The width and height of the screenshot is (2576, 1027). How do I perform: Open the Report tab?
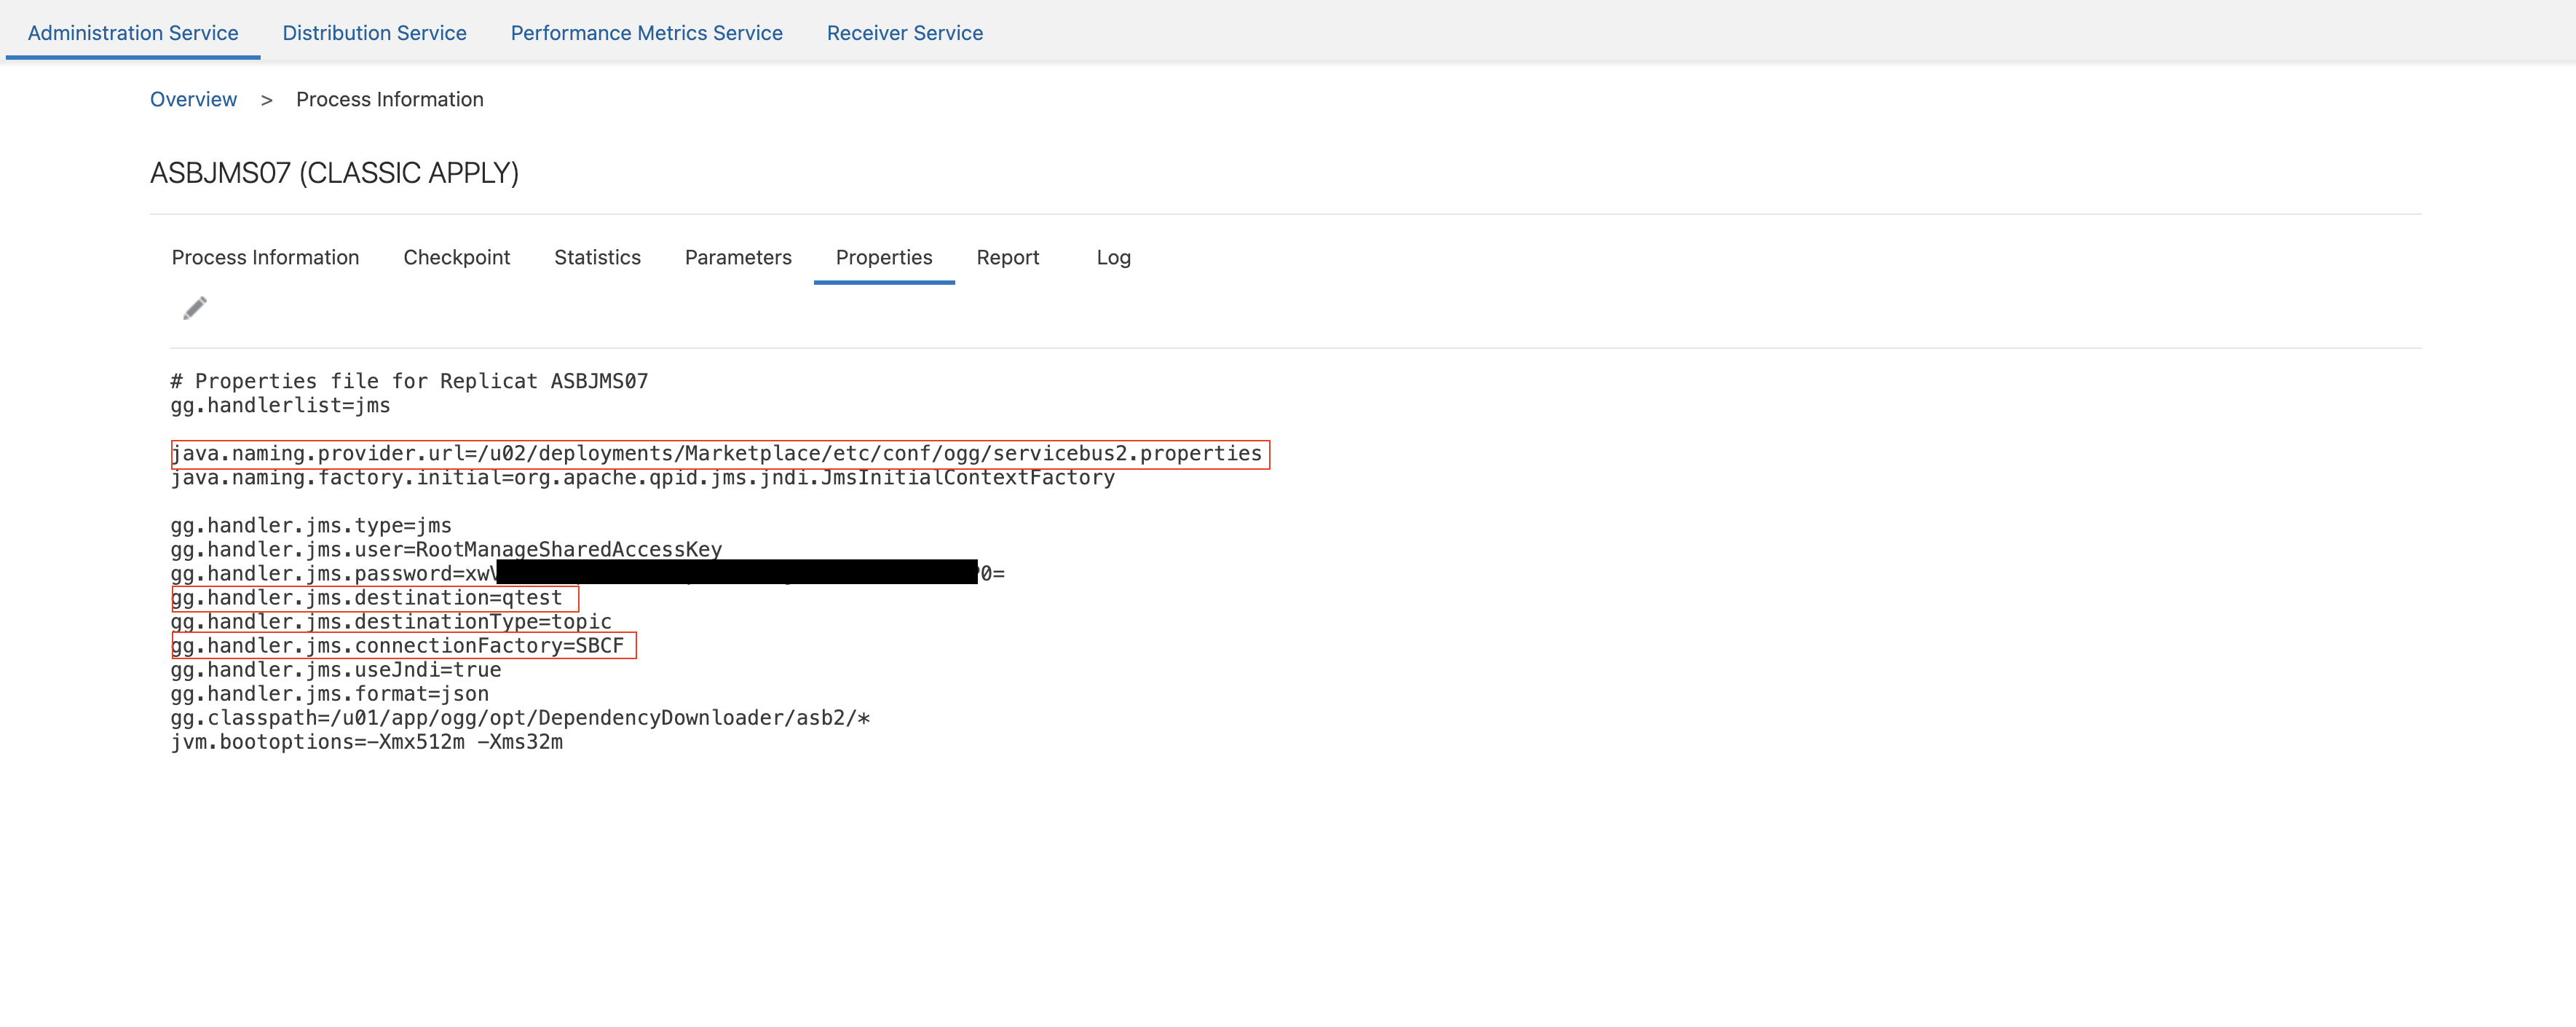click(x=1007, y=257)
